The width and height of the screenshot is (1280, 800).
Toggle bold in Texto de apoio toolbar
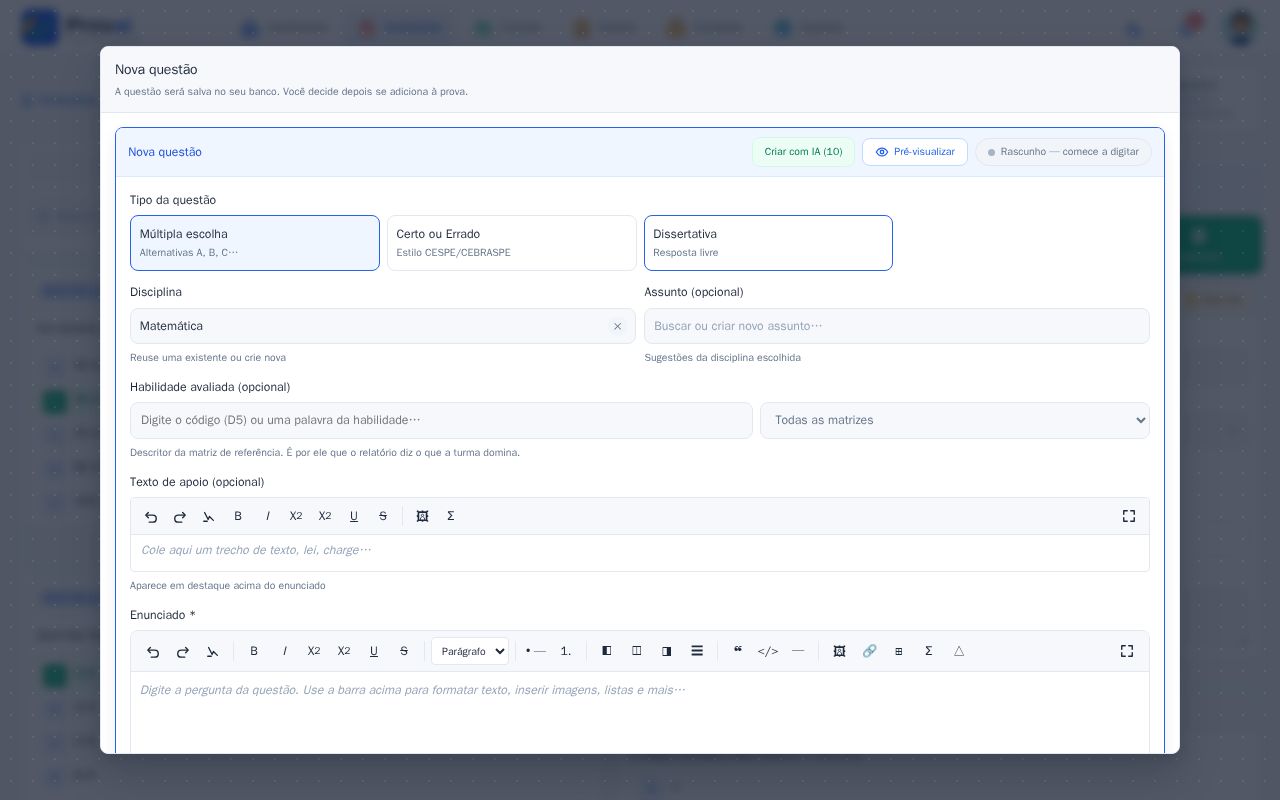(238, 516)
